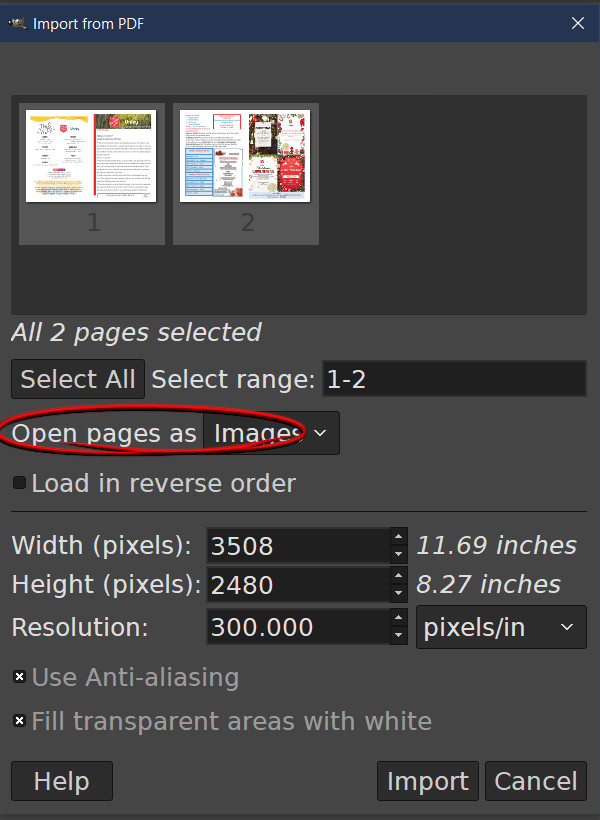The width and height of the screenshot is (600, 820).
Task: Click the Height (pixels) field
Action: [298, 585]
